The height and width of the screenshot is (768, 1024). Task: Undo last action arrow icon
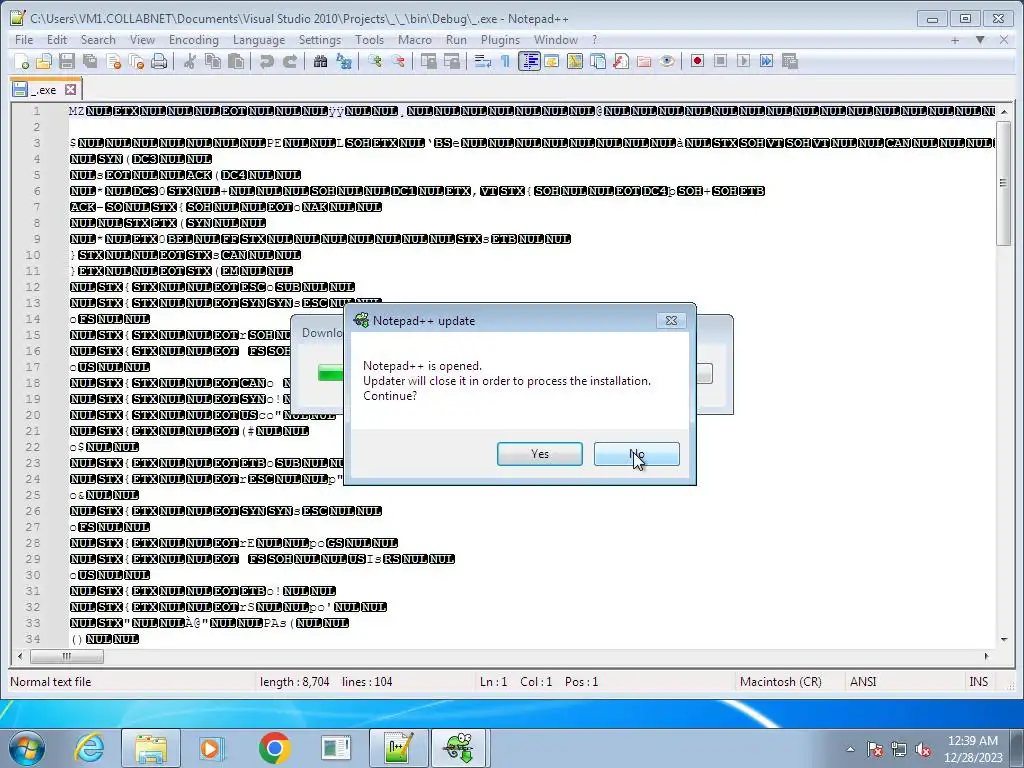pyautogui.click(x=266, y=61)
